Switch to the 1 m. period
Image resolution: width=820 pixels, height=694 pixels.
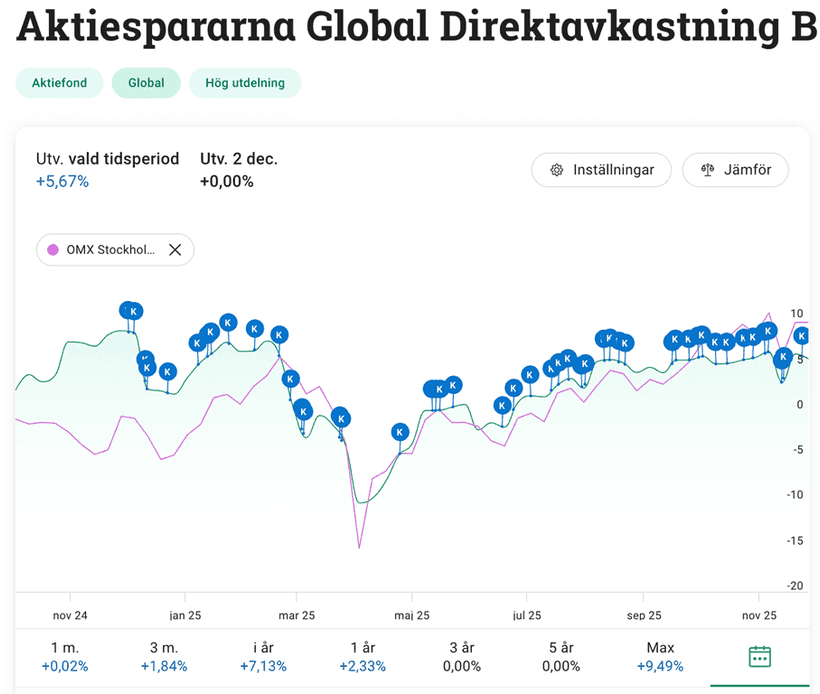tap(65, 657)
